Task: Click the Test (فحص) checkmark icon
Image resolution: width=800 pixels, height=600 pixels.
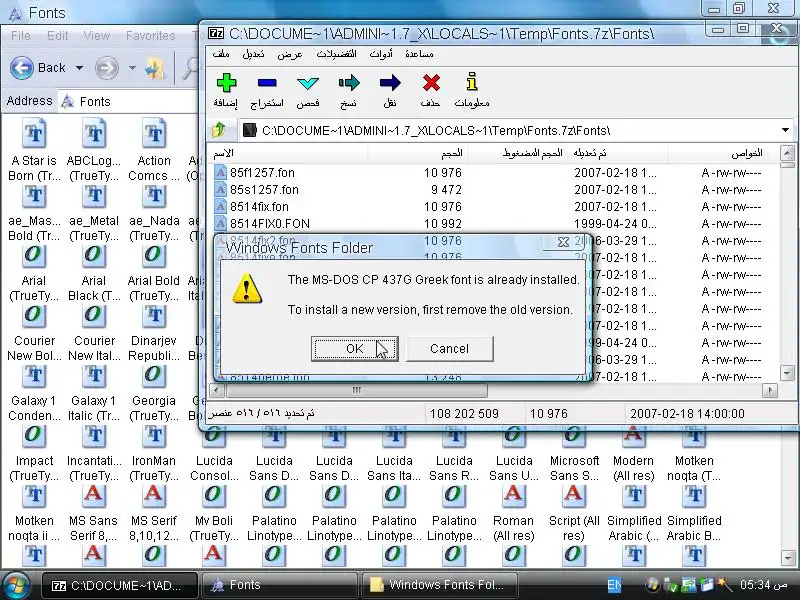Action: coord(308,83)
